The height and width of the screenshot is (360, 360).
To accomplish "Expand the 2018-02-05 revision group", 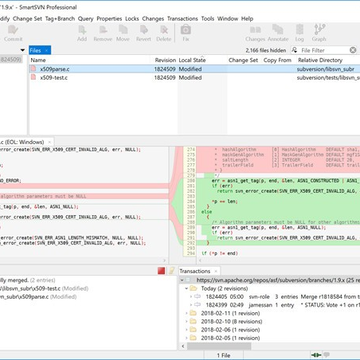I will click(187, 338).
